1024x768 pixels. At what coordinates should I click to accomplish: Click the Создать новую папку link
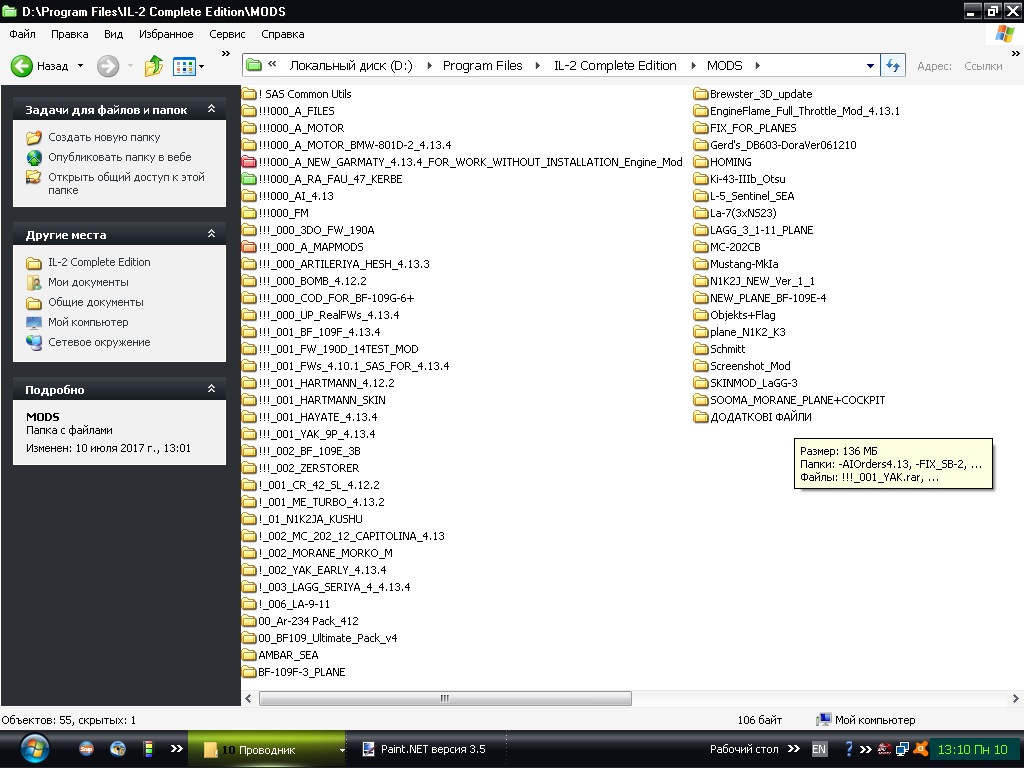click(104, 137)
